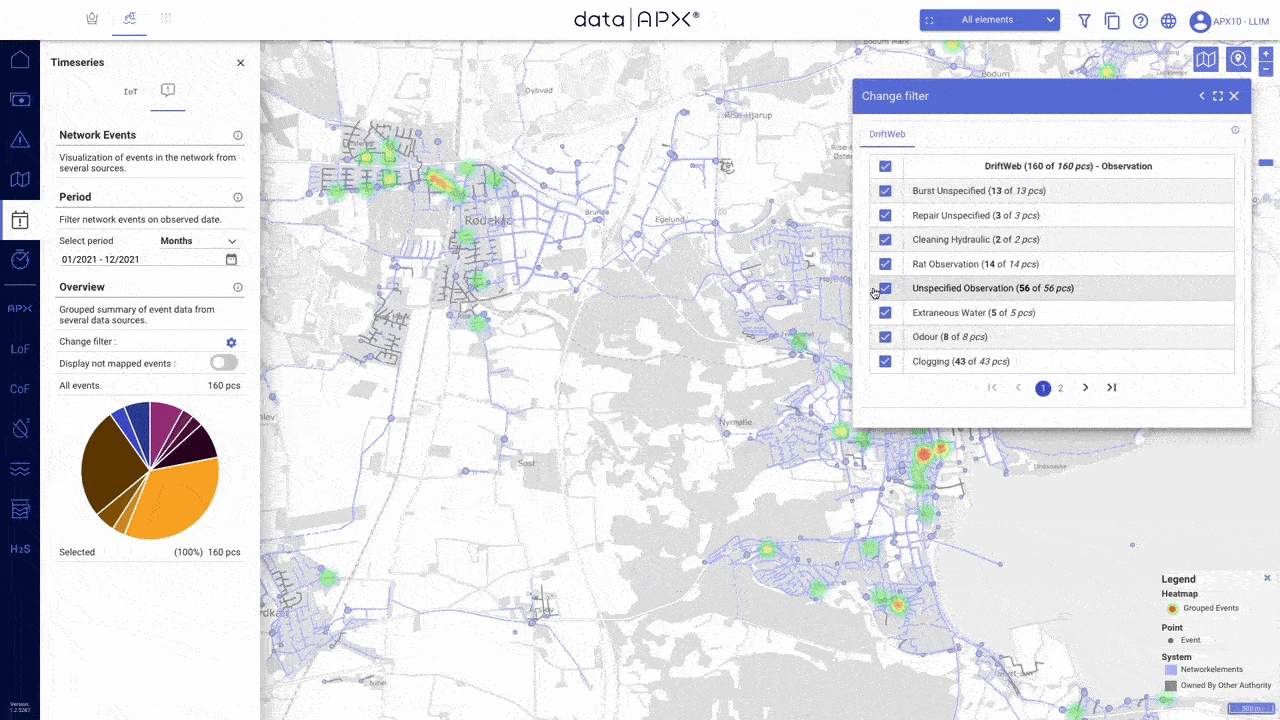This screenshot has height=720, width=1280.
Task: Open the H2S module in sidebar
Action: [x=20, y=549]
